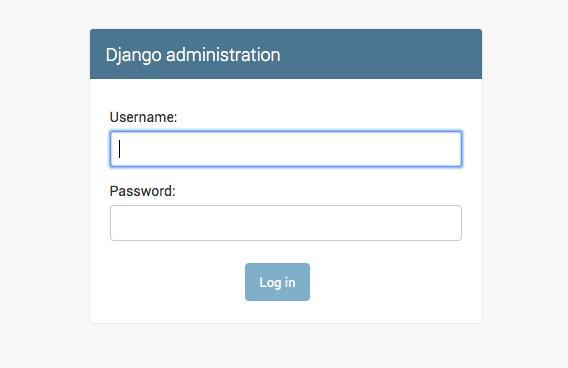Image resolution: width=568 pixels, height=368 pixels.
Task: Activate the blue-outlined Username text box
Action: pyautogui.click(x=286, y=149)
